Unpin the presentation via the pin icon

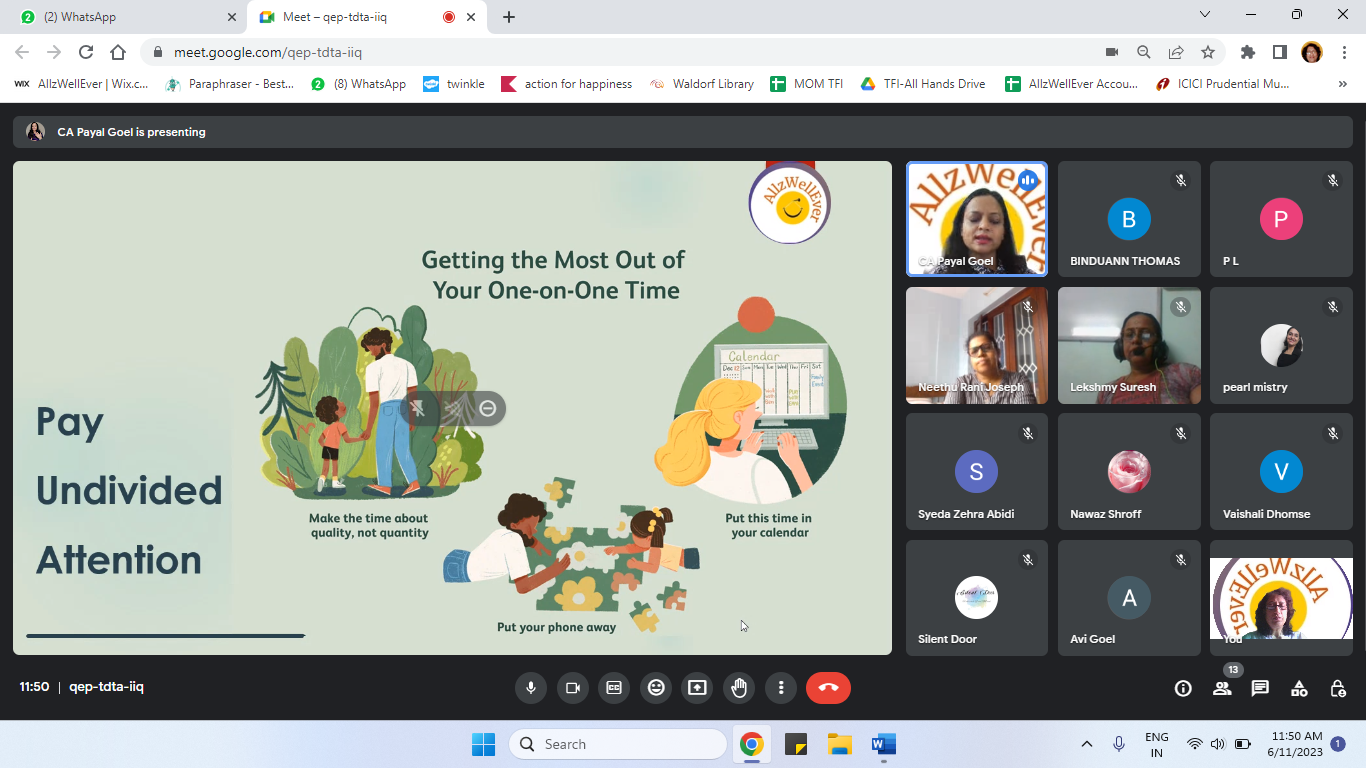tap(418, 408)
